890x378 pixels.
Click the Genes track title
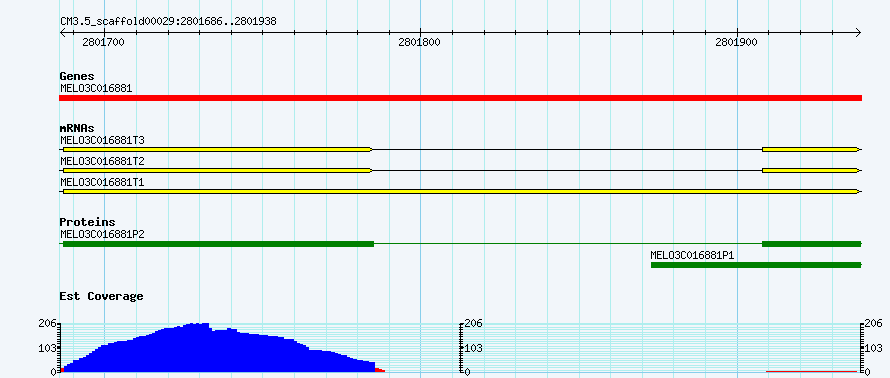point(77,76)
